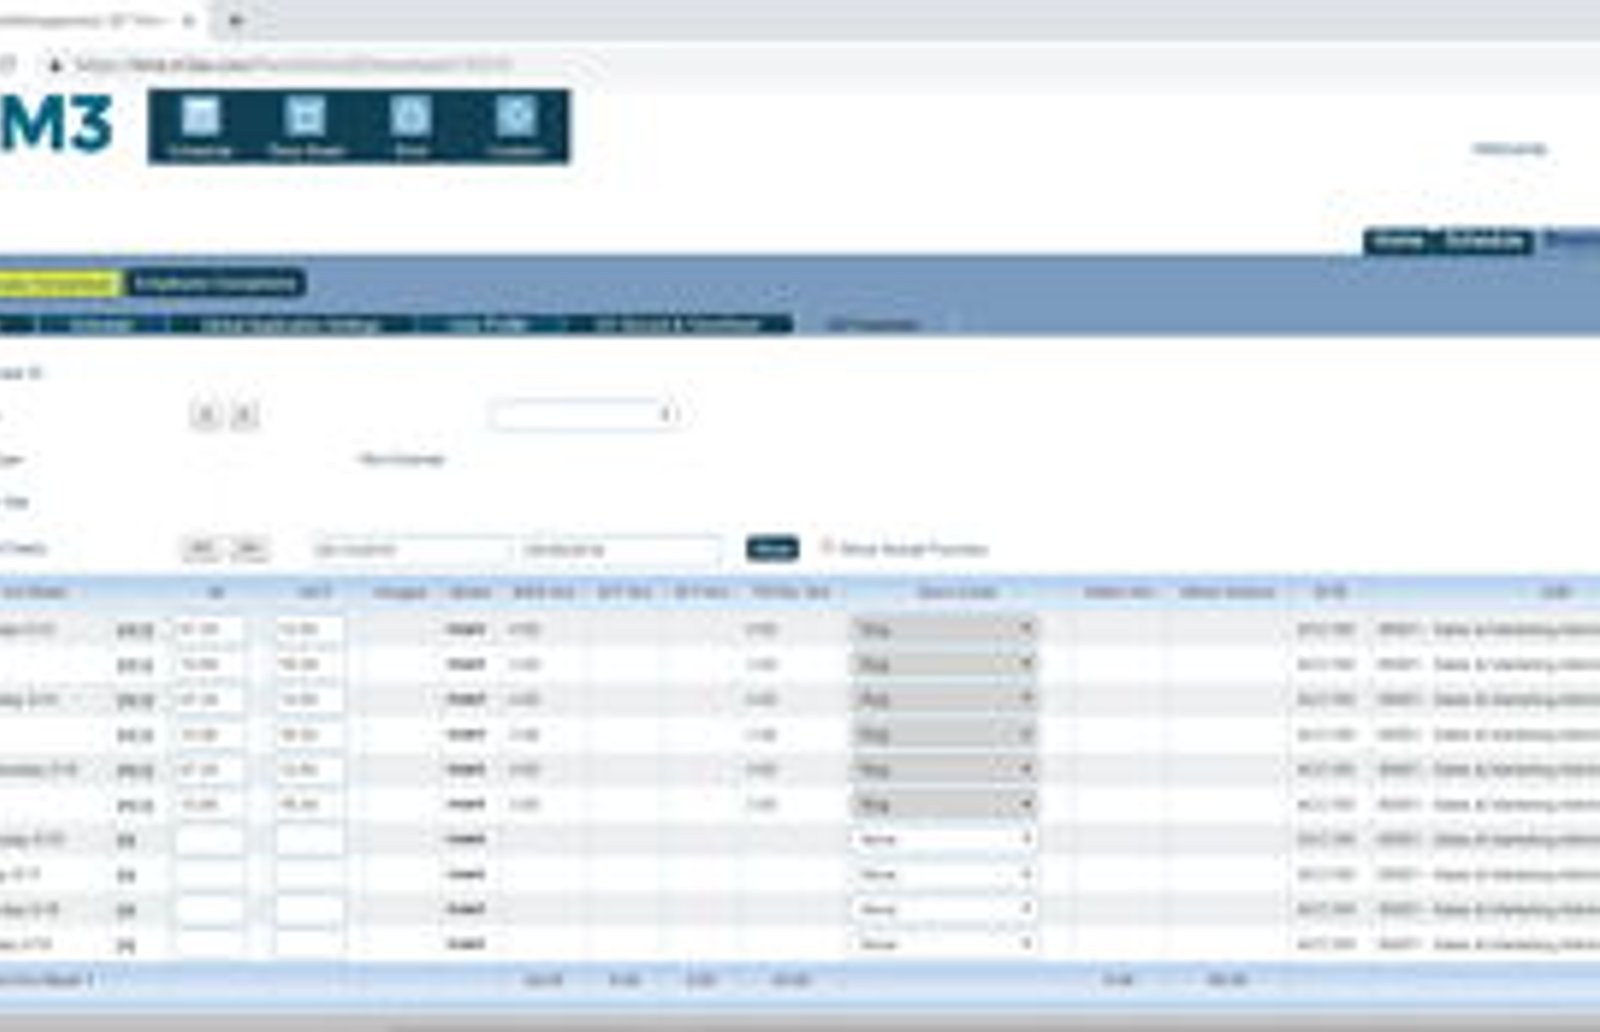Click the lock icon in address bar
The image size is (1600, 1032).
(x=55, y=65)
